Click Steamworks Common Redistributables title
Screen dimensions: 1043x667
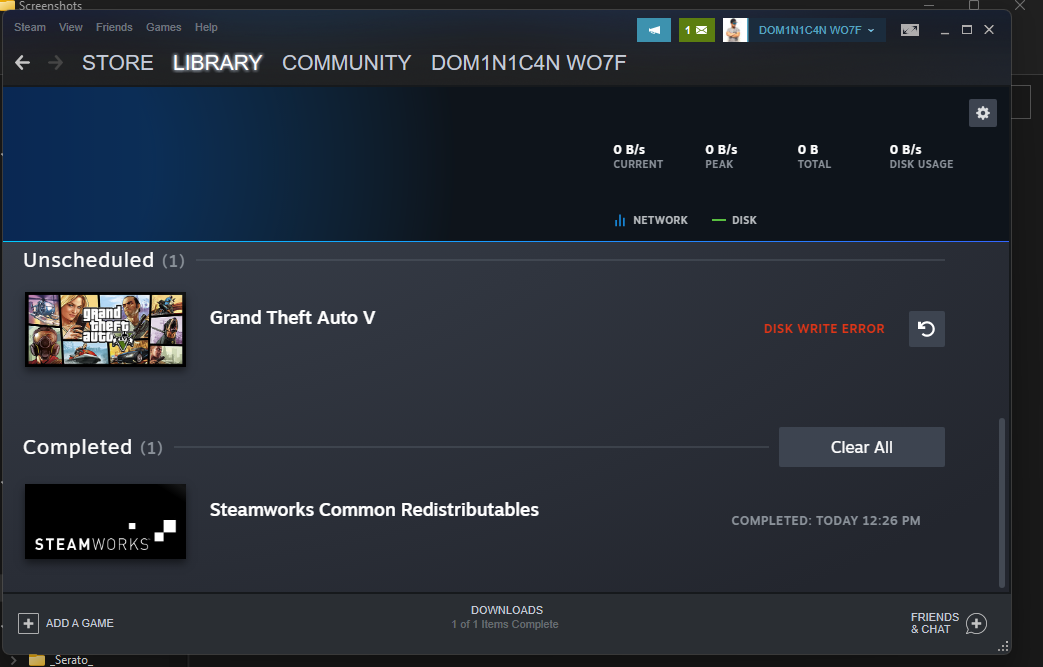tap(374, 509)
